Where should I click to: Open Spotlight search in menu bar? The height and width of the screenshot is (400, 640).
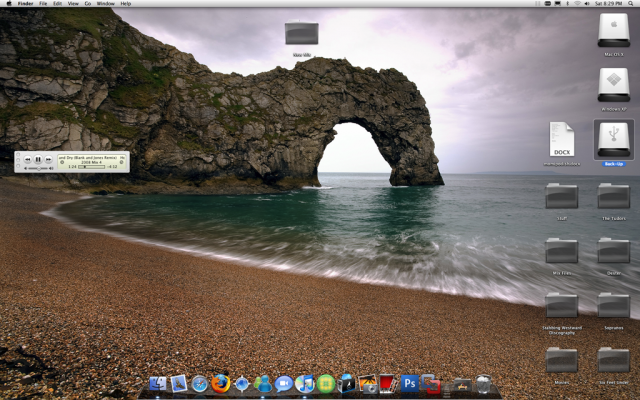(x=631, y=3)
